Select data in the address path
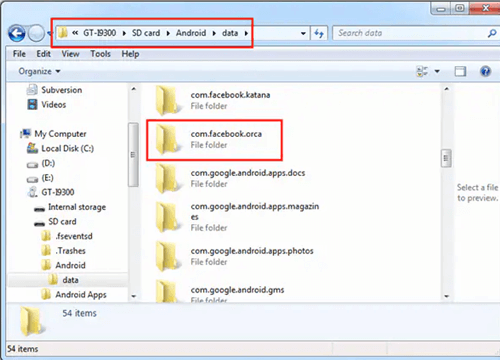Image resolution: width=500 pixels, height=360 pixels. (230, 33)
